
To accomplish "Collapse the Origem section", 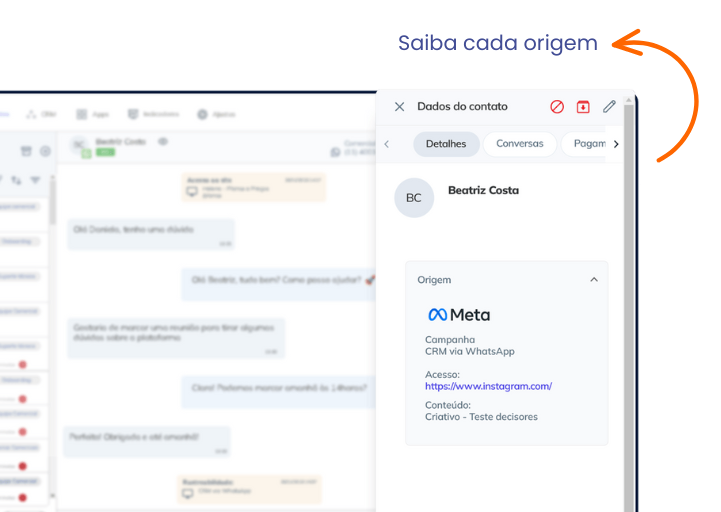I will (x=594, y=280).
